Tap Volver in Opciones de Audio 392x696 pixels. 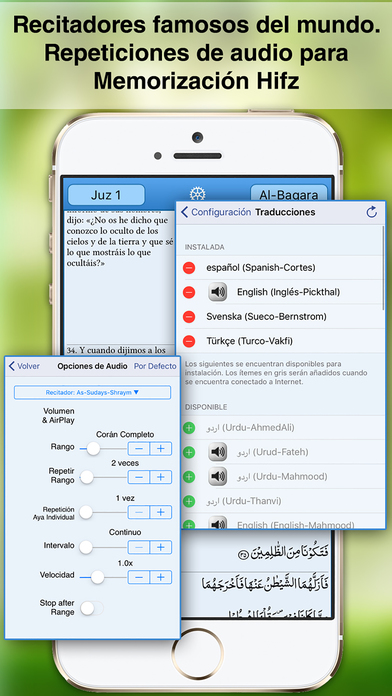tap(24, 366)
